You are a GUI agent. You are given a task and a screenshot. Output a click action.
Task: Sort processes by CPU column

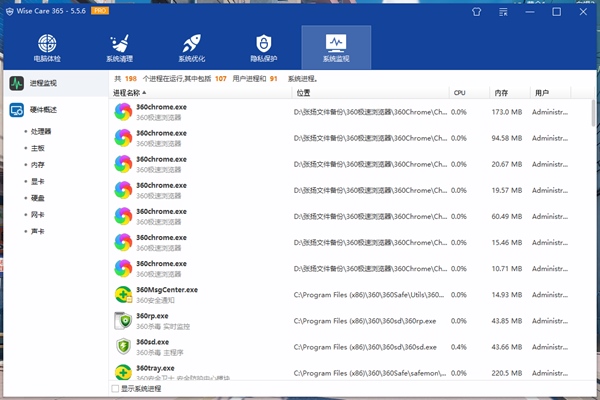459,93
